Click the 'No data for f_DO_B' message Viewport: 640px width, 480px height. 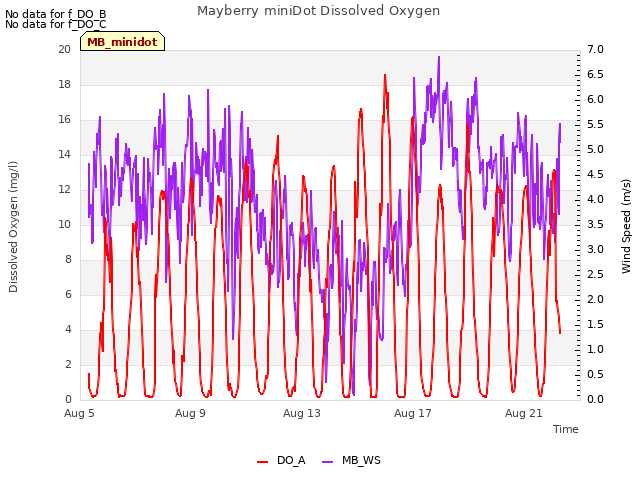56,14
